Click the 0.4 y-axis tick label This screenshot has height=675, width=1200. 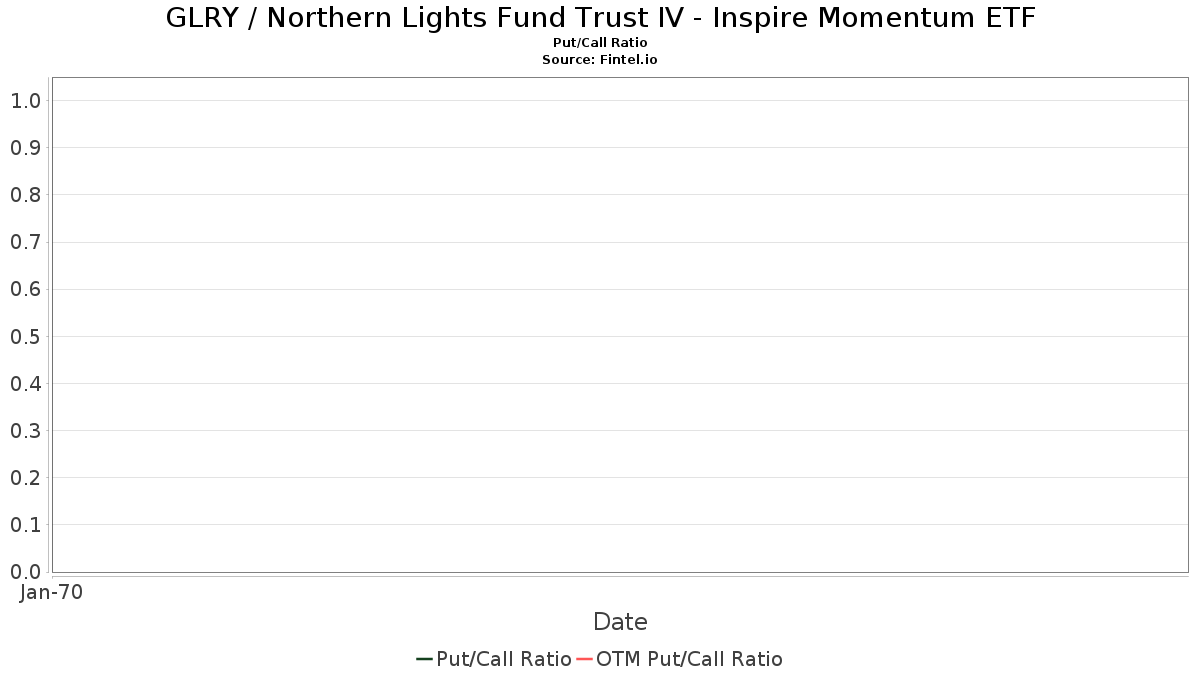(x=25, y=384)
